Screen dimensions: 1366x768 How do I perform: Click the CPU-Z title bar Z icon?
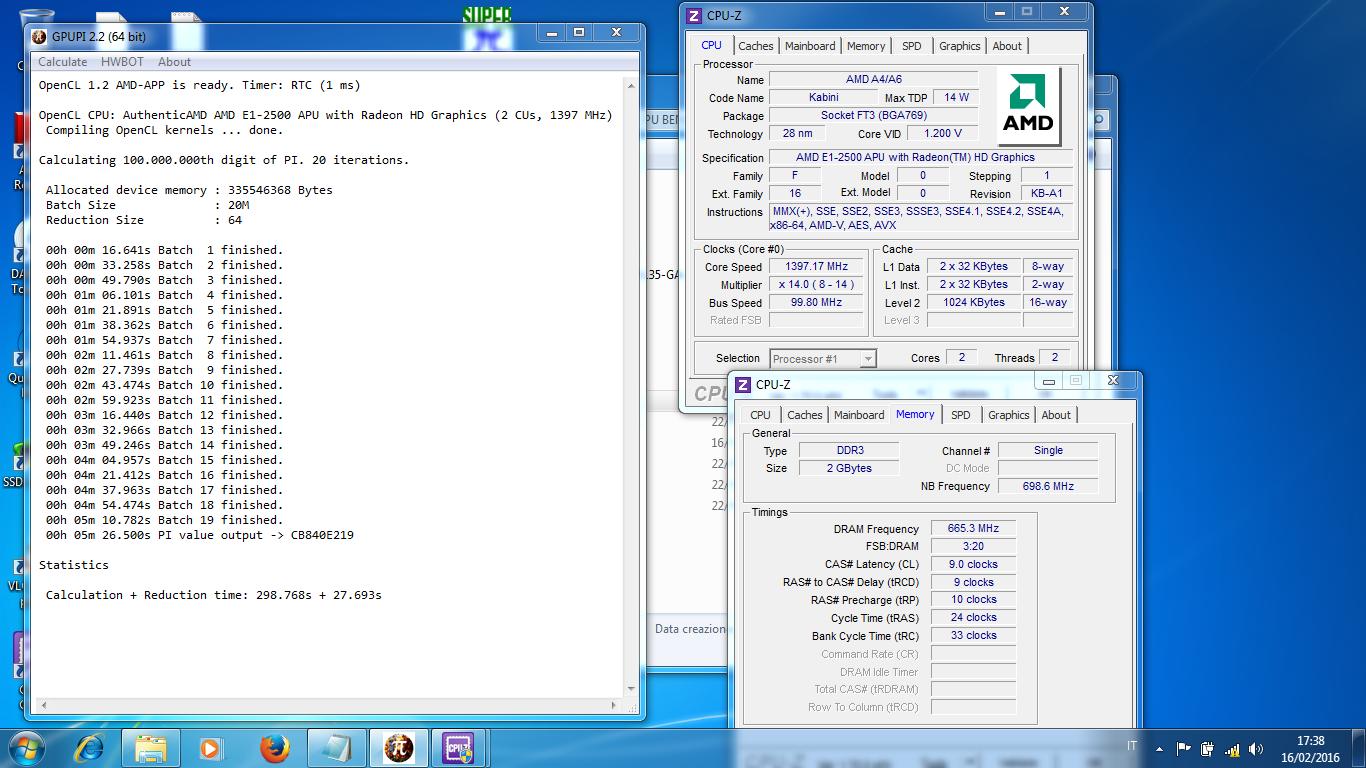[x=694, y=15]
